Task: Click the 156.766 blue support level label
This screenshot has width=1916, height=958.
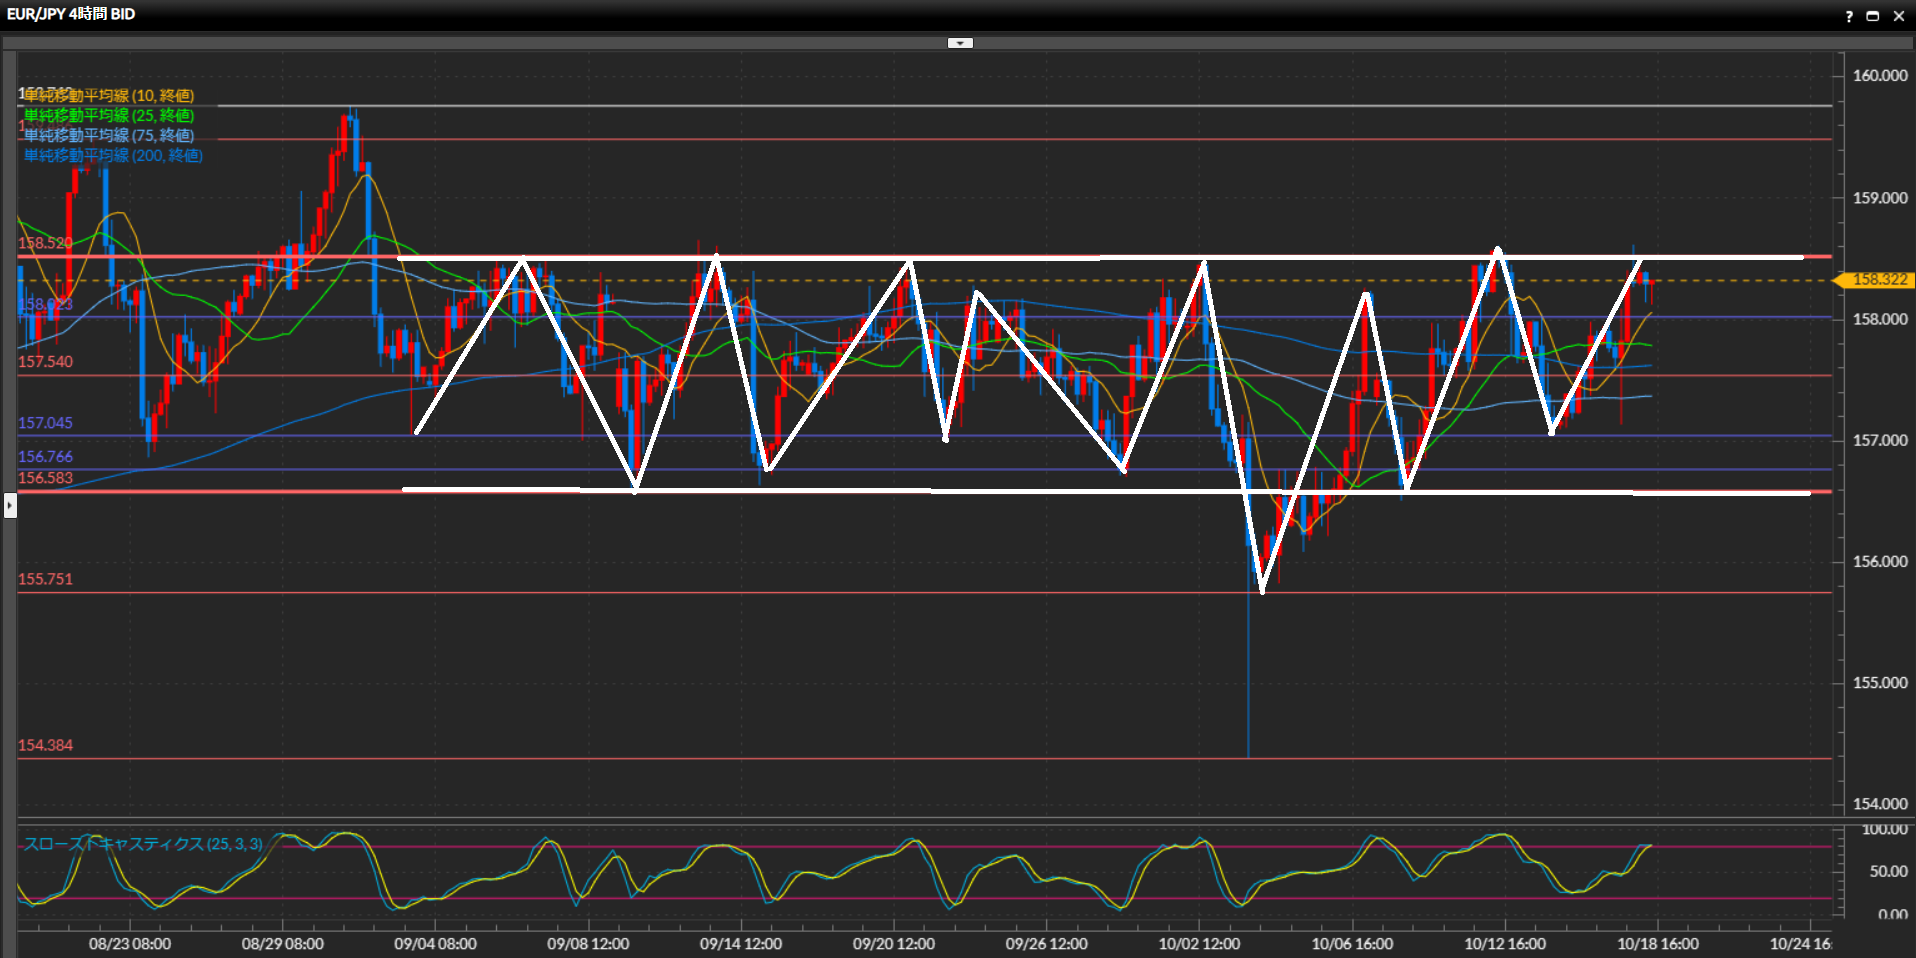Action: (45, 457)
